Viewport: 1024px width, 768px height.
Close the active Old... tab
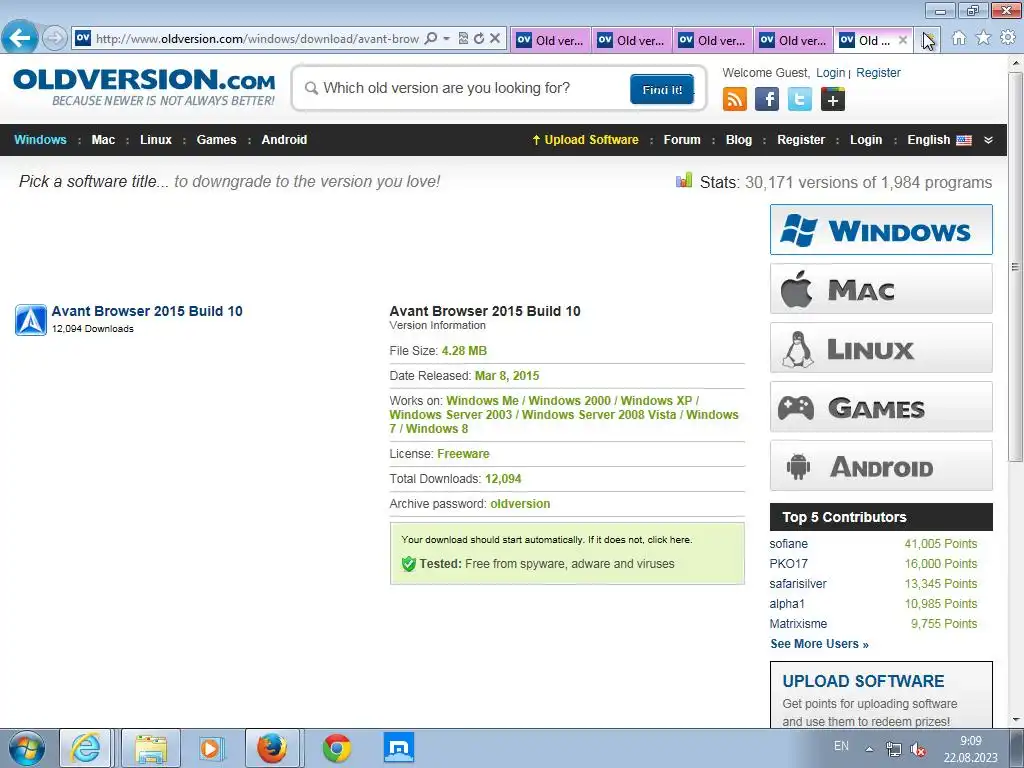(903, 40)
